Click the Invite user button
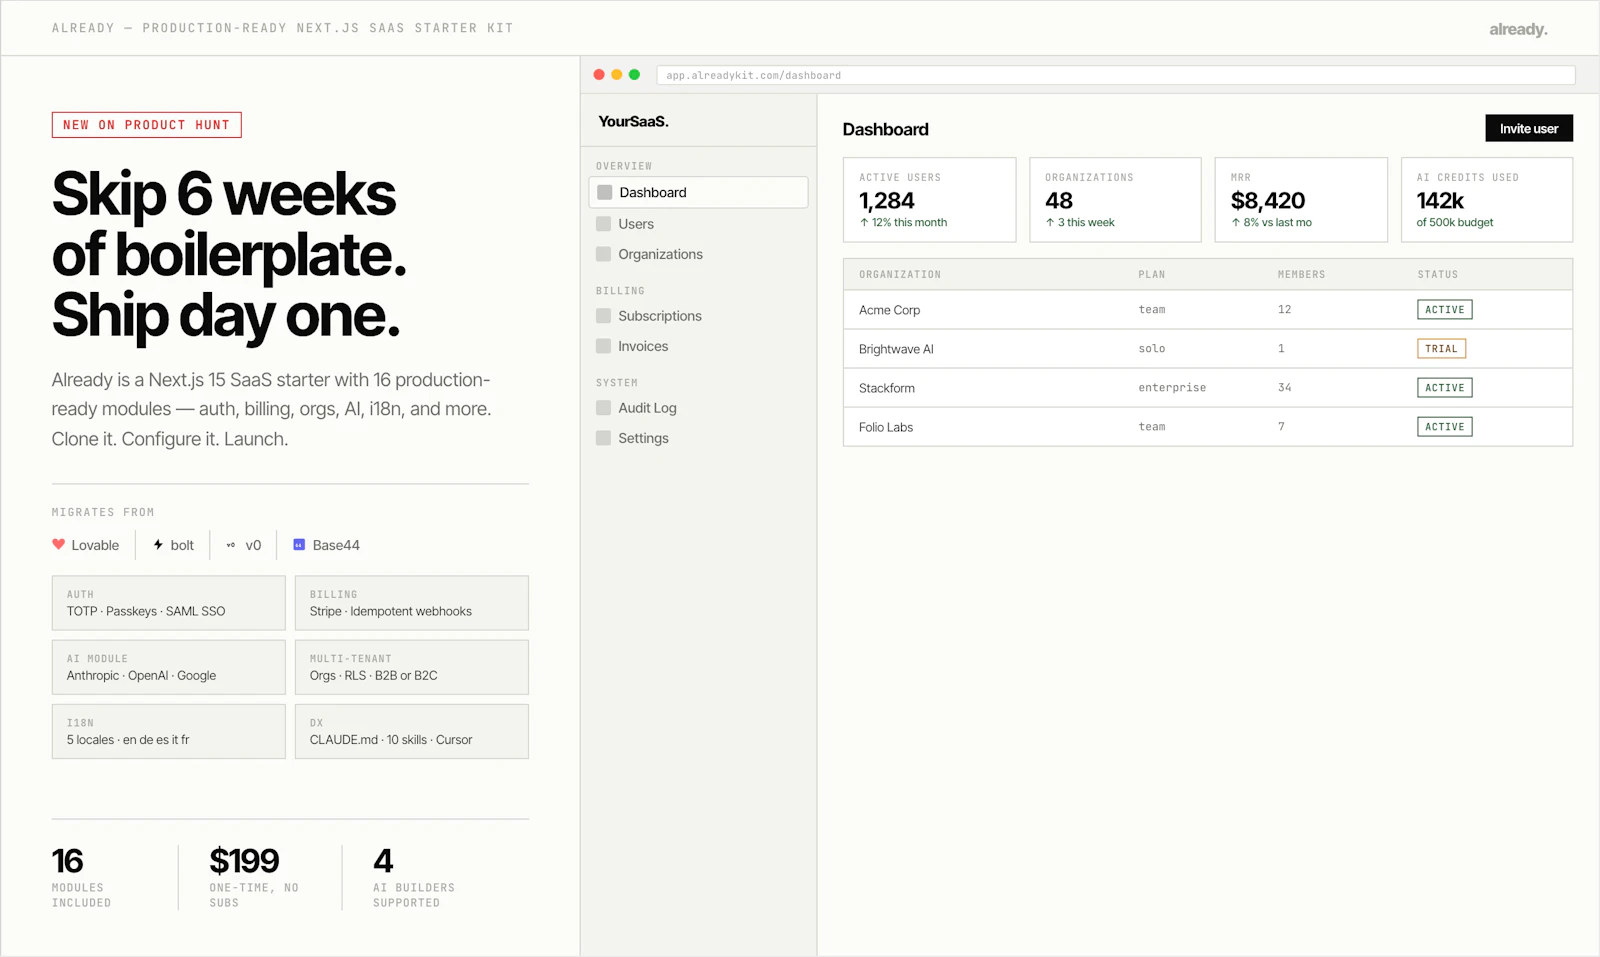Screen dimensions: 1600x957 pos(1529,128)
